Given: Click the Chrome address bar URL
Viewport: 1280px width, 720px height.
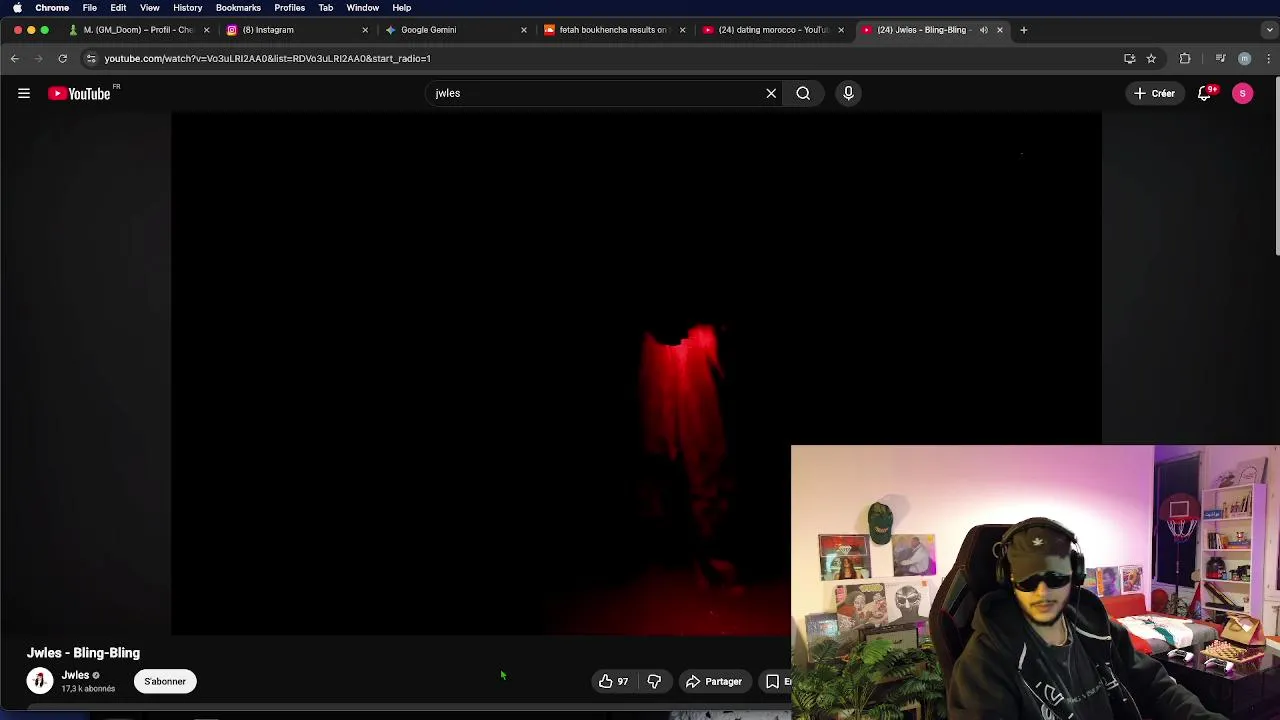Looking at the screenshot, I should 267,58.
